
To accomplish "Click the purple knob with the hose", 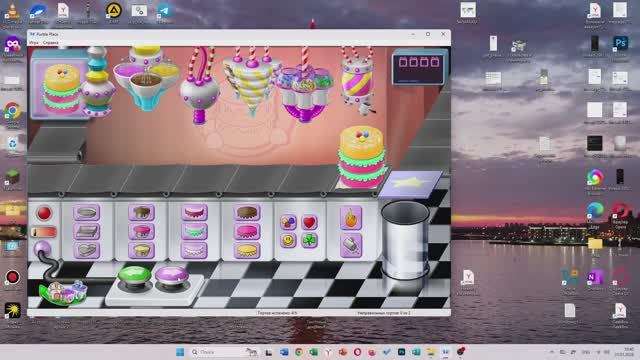I will click(42, 248).
